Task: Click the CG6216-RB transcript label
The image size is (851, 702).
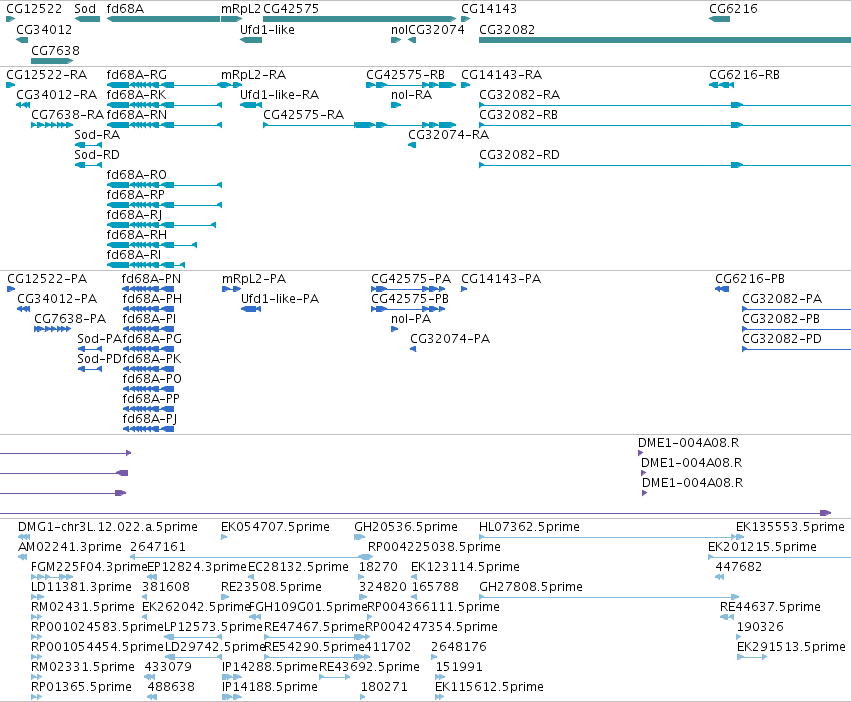Action: click(x=744, y=74)
